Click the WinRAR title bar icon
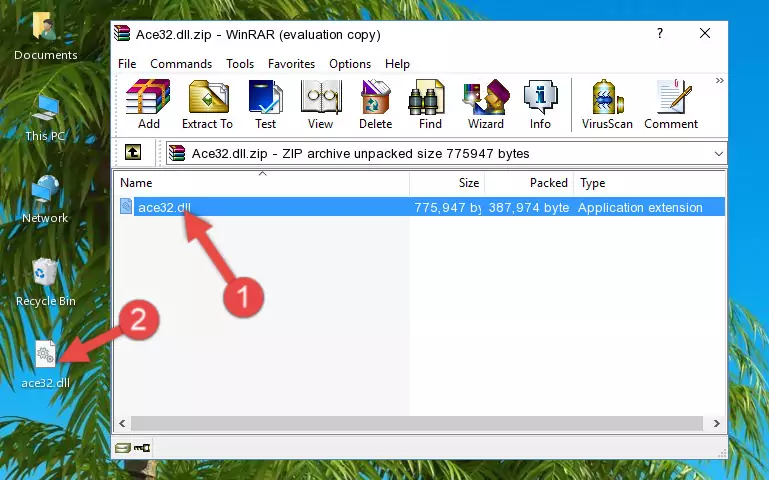 click(122, 33)
